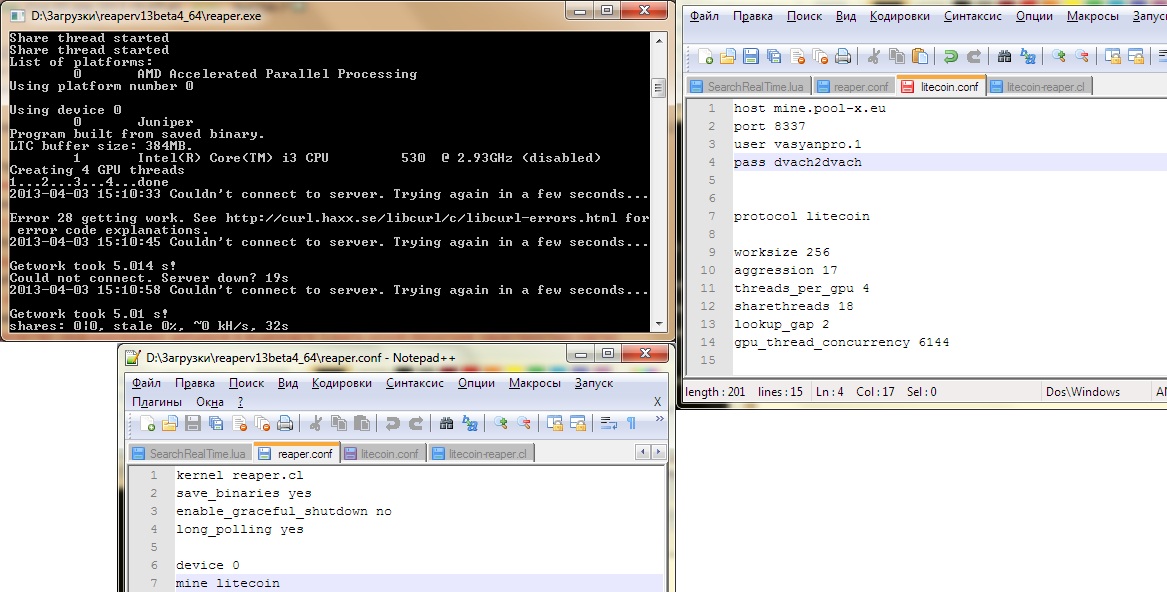Image resolution: width=1167 pixels, height=592 pixels.
Task: Open Макросы menu in litecoin.conf window
Action: click(1093, 16)
